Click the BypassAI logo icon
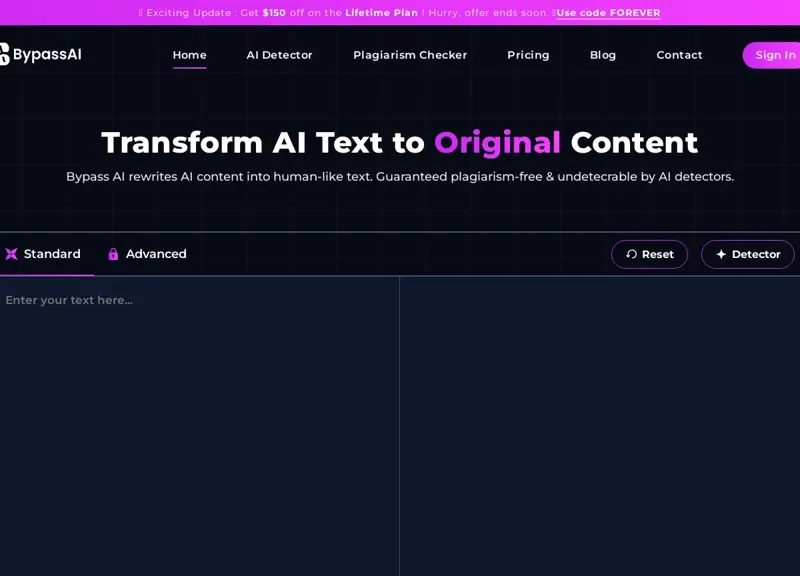The image size is (800, 576). pos(4,54)
